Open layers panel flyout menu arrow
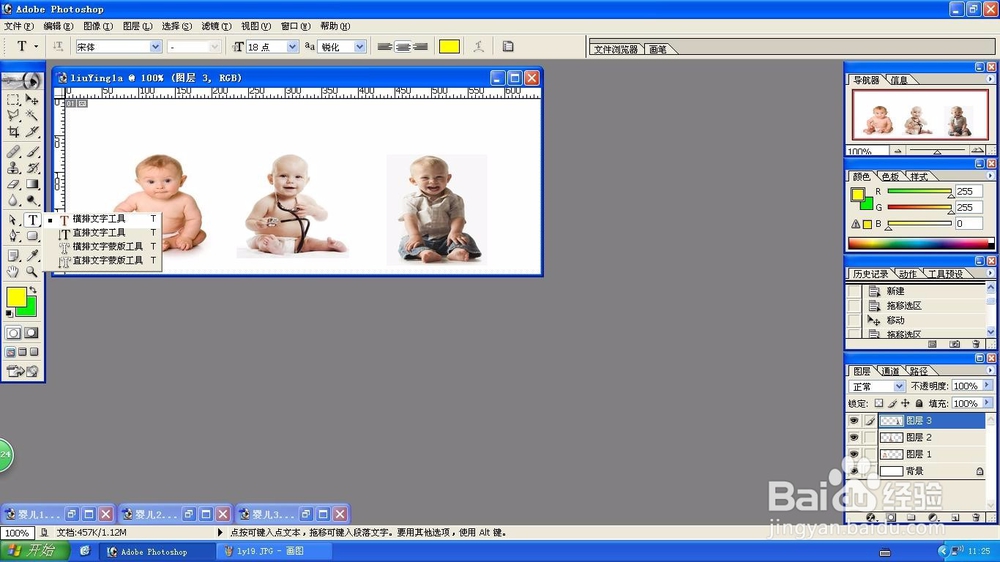1000x562 pixels. click(990, 371)
